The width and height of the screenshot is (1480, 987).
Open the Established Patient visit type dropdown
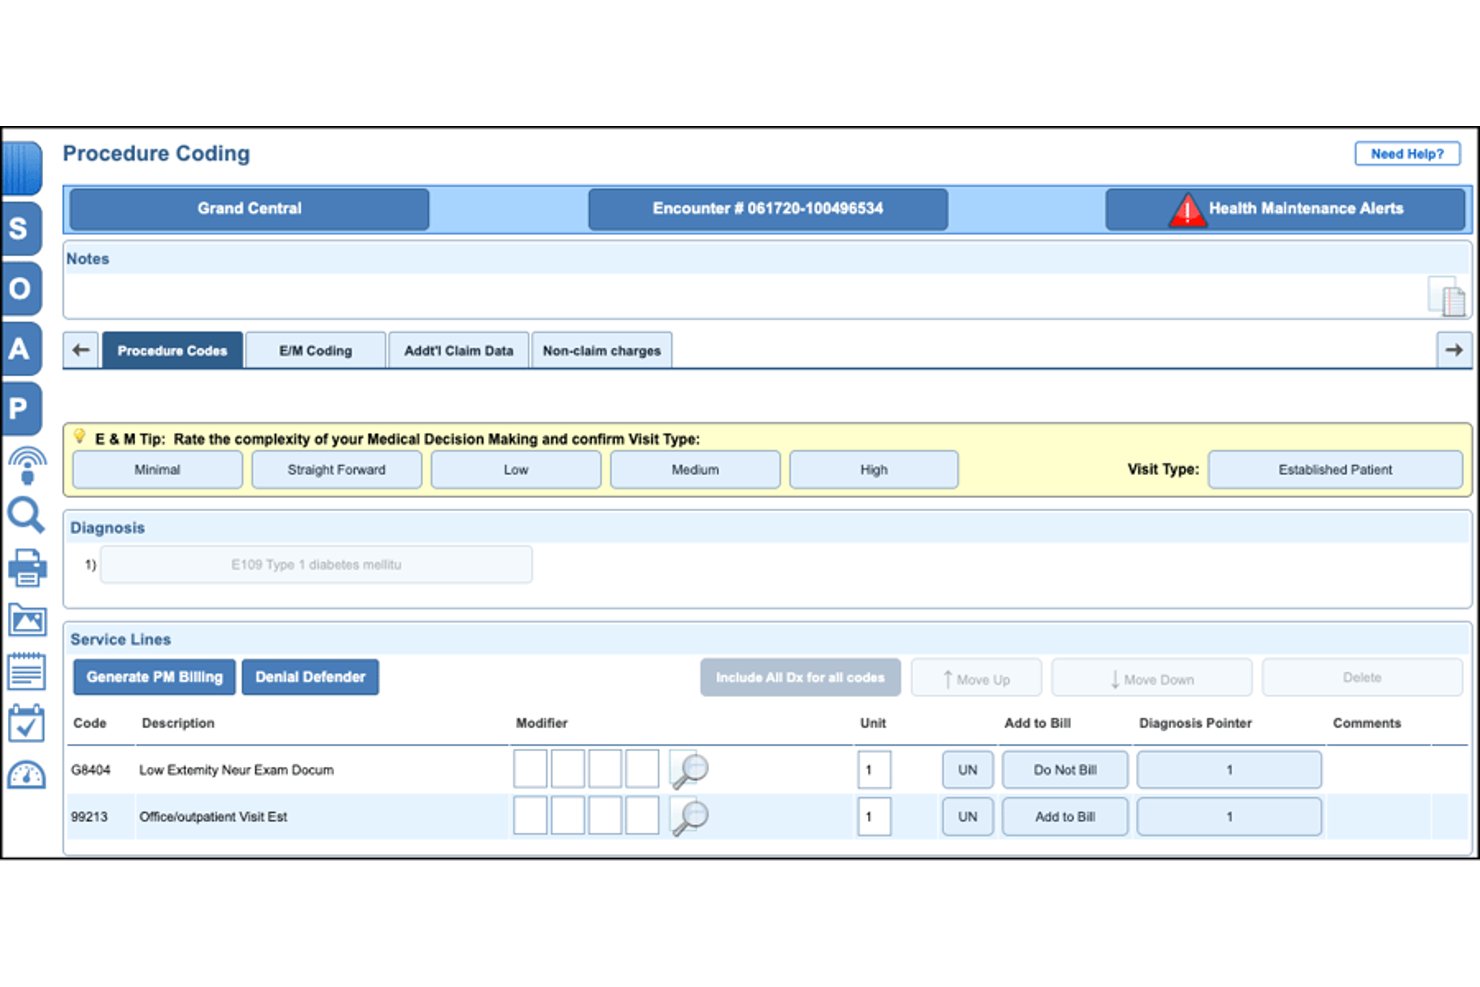[x=1335, y=470]
